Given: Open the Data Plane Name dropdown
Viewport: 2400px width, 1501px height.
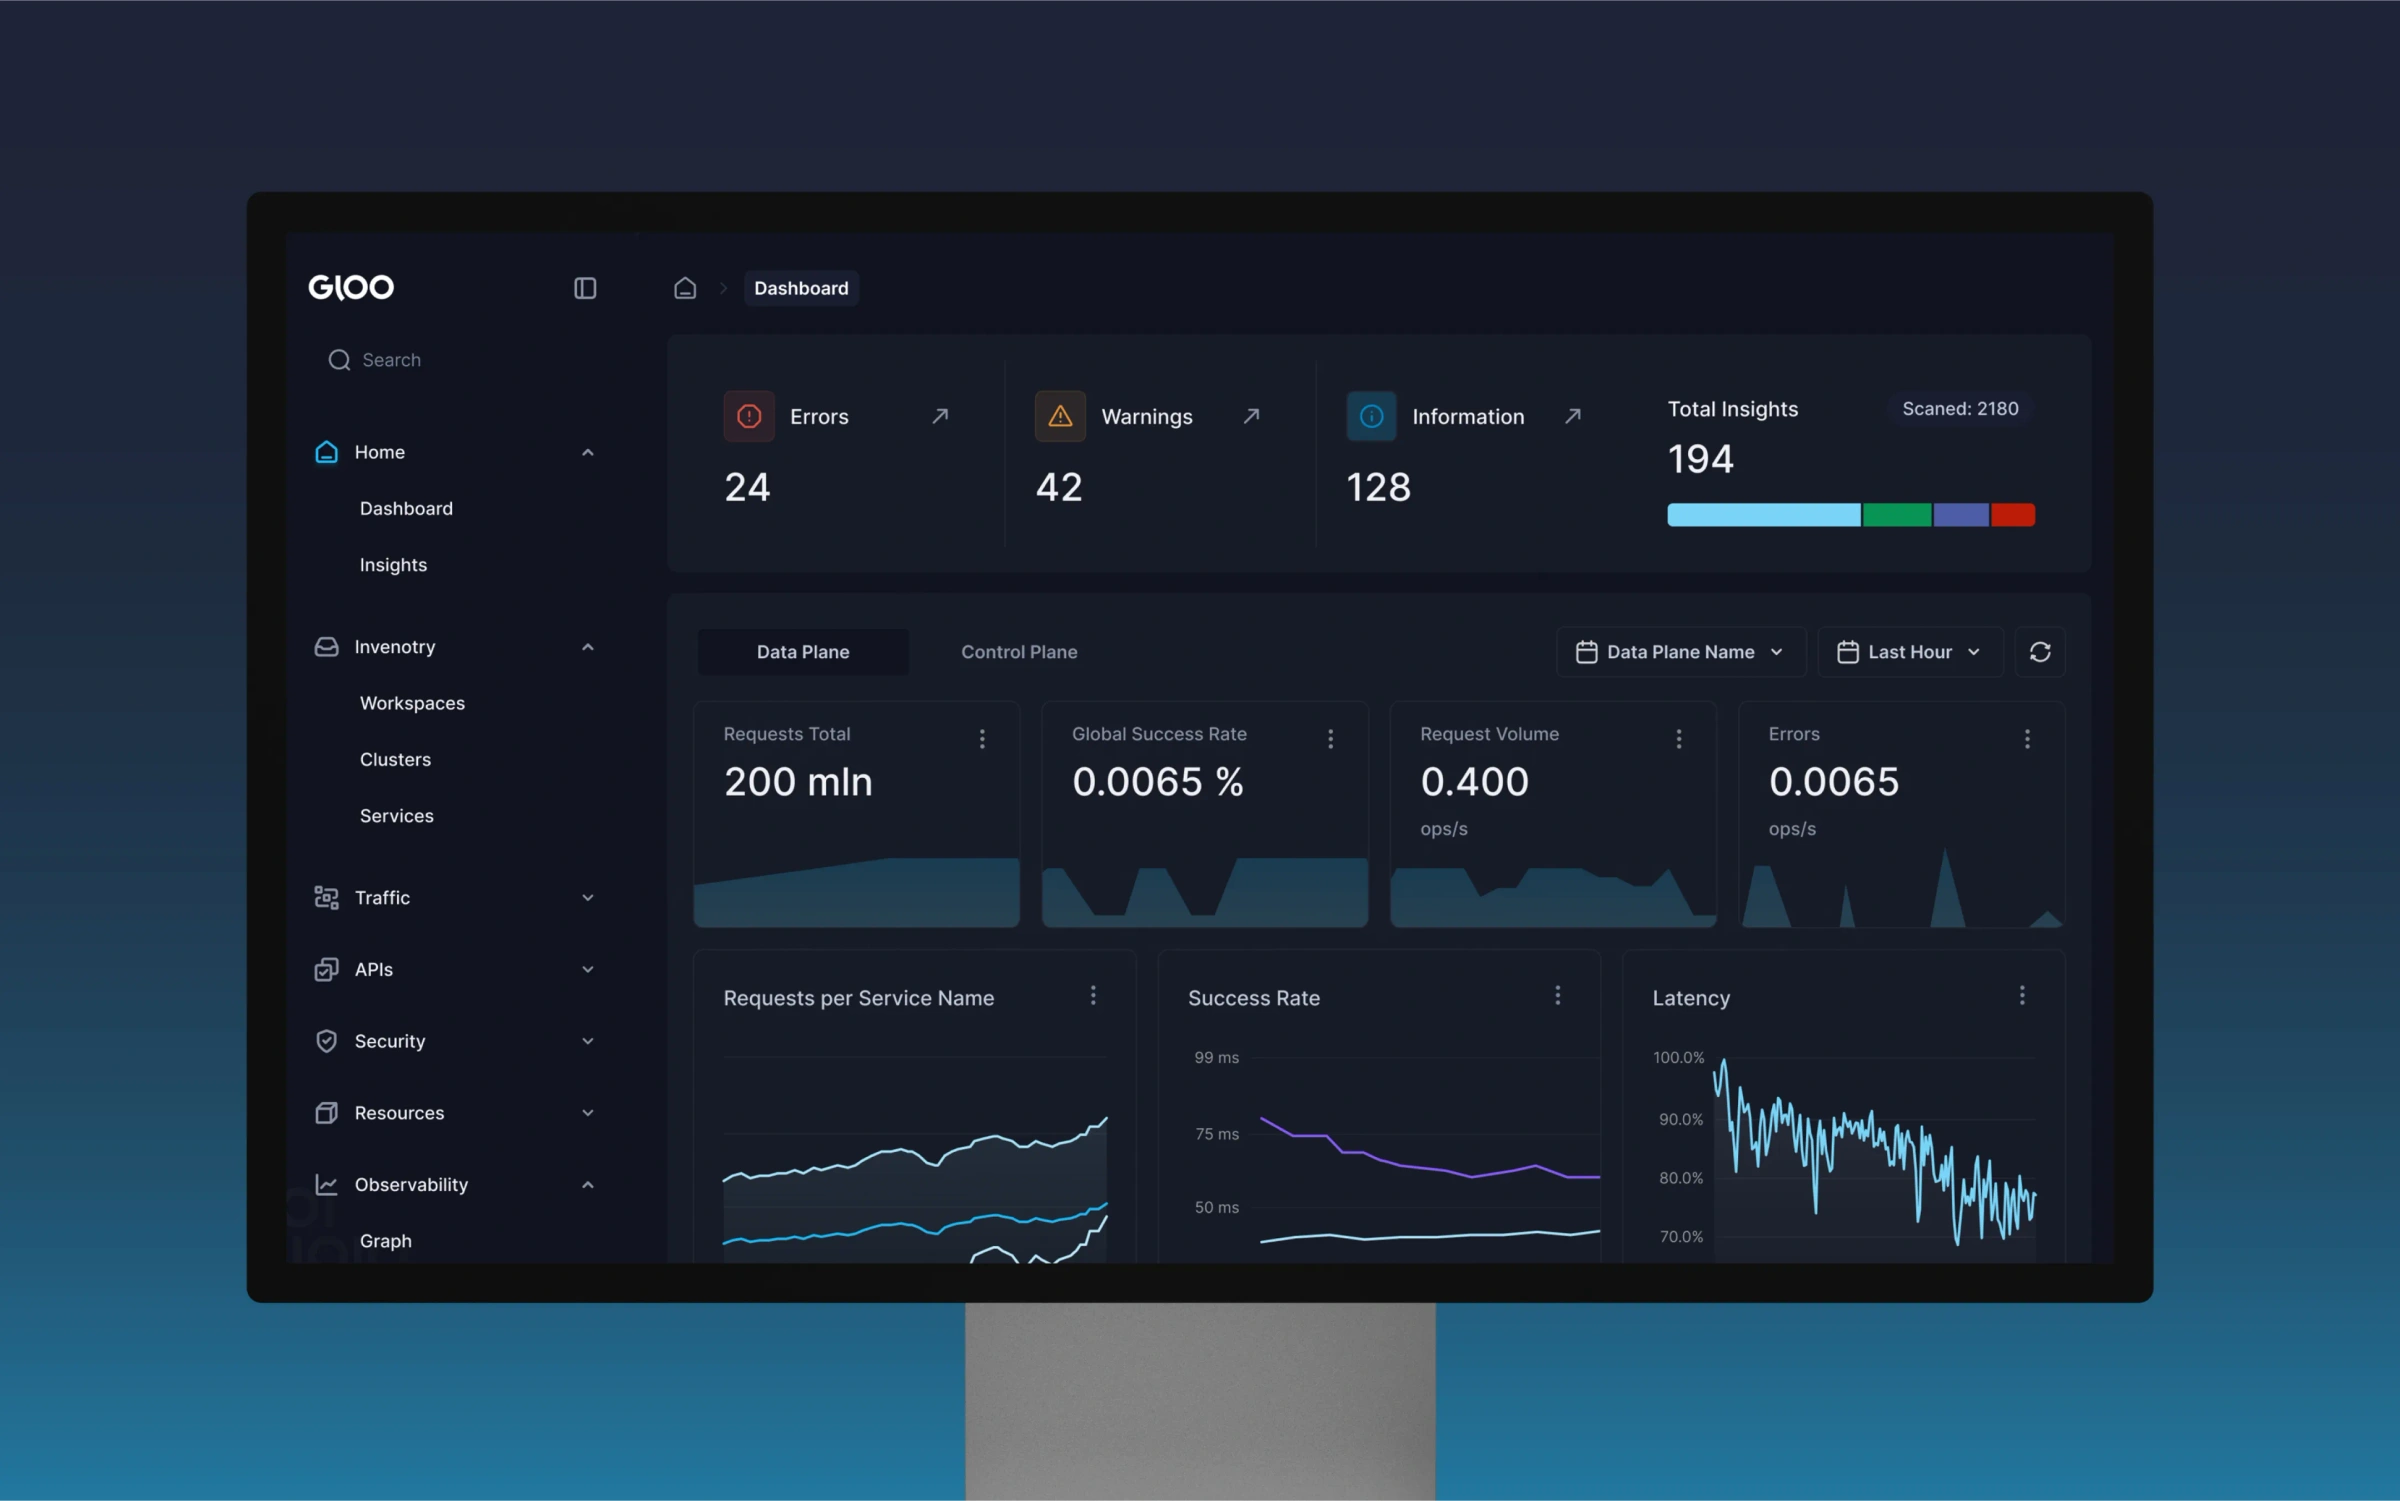Looking at the screenshot, I should (x=1676, y=650).
